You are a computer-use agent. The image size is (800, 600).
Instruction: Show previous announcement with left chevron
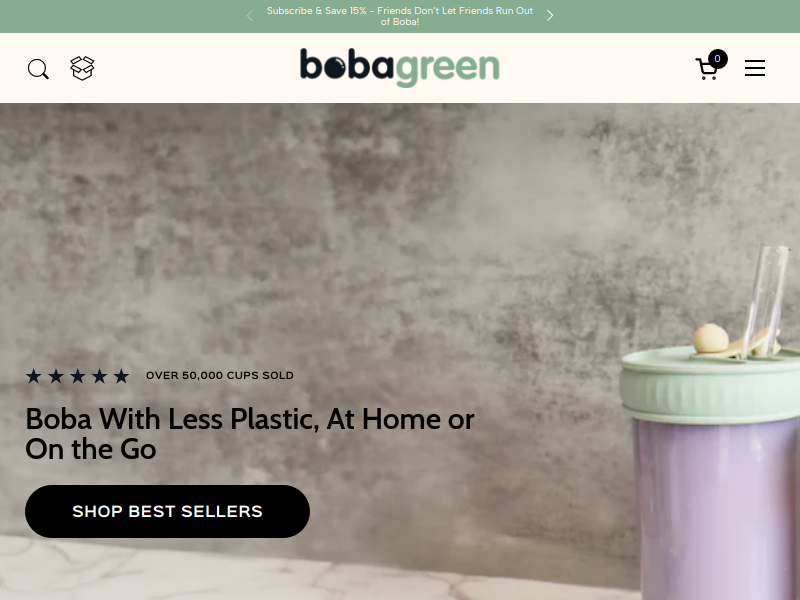point(249,16)
